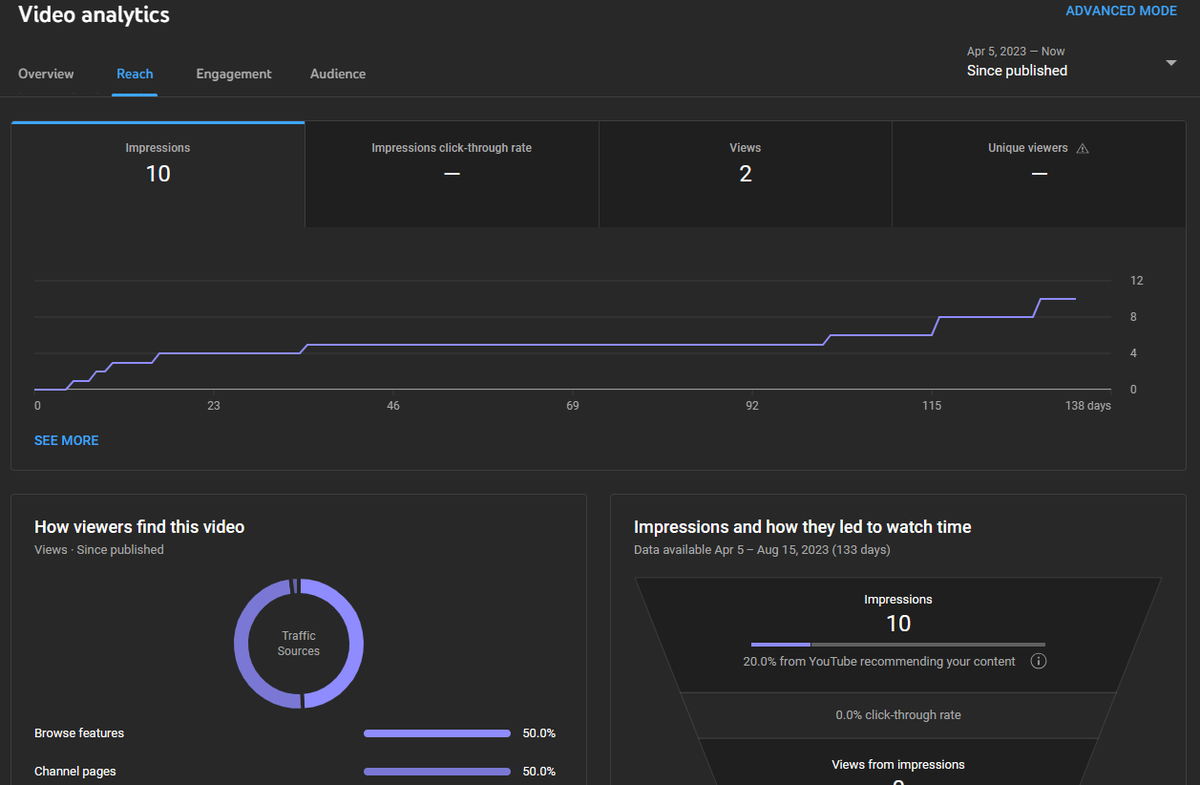Viewport: 1200px width, 785px height.
Task: Open the Overview tab
Action: 46,74
